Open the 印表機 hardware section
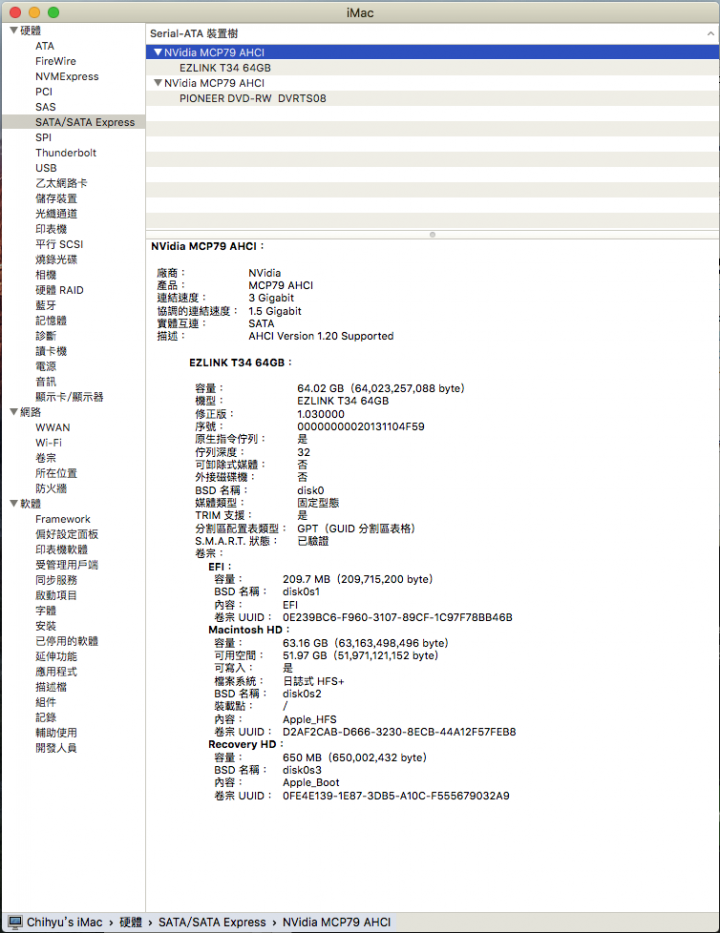Viewport: 720px width, 933px height. [x=51, y=229]
